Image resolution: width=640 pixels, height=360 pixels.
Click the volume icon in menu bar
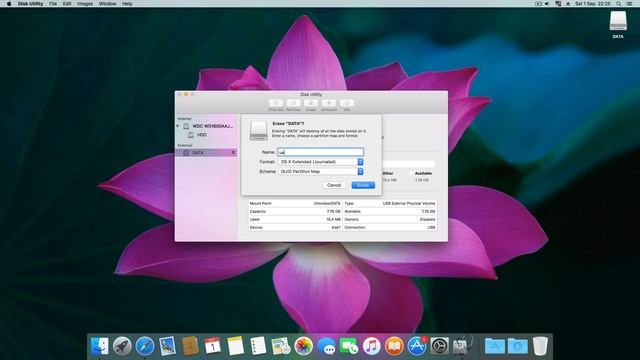[x=547, y=4]
